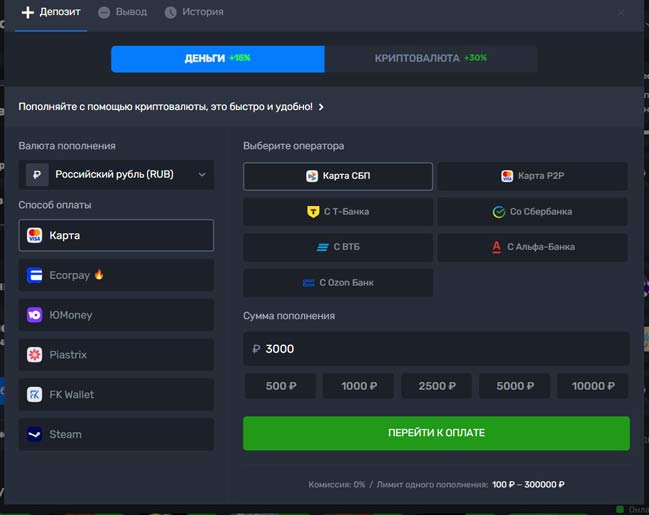Screen dimensions: 649x515
Task: Expand the crypto top-up promo chevron
Action: [x=321, y=106]
